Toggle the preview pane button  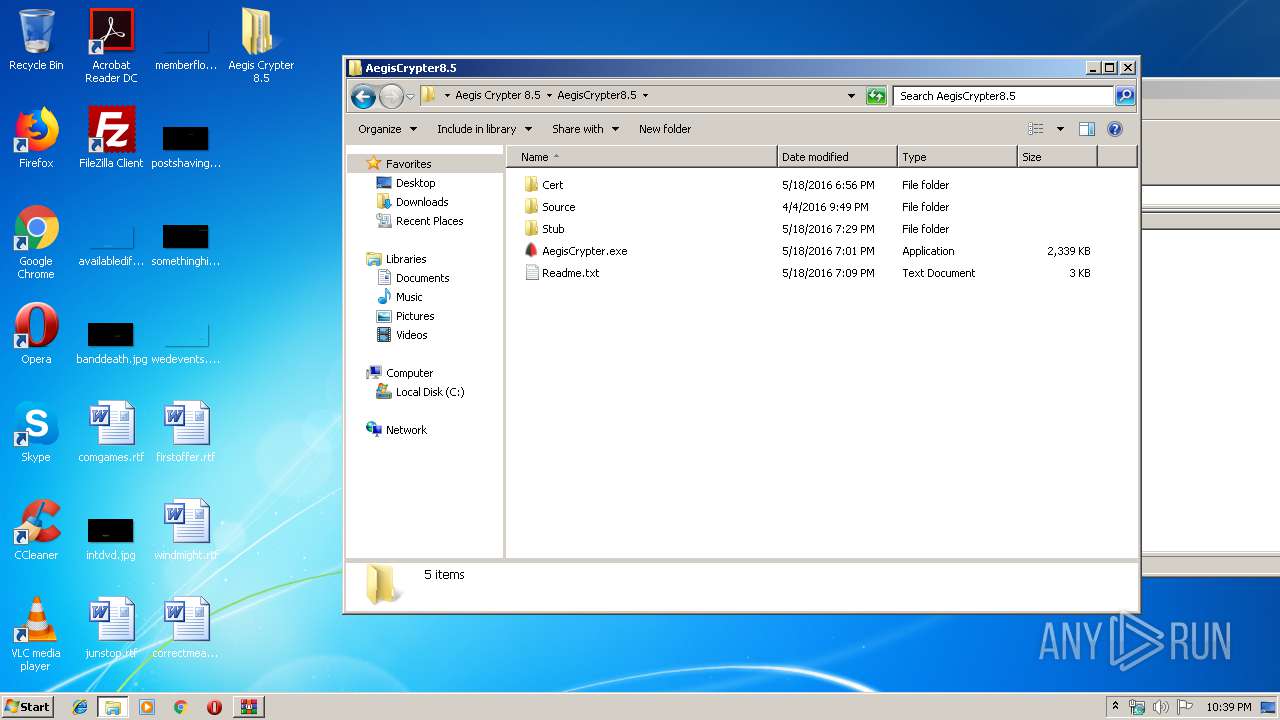[x=1087, y=129]
